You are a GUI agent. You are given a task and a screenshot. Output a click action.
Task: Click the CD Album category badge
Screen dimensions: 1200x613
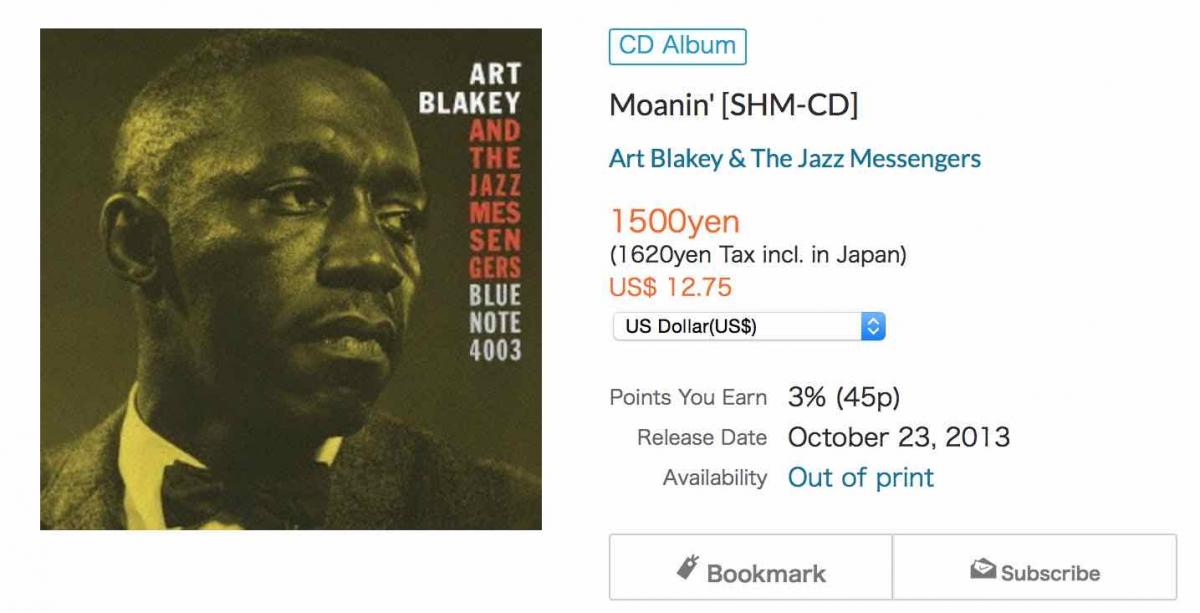click(677, 46)
